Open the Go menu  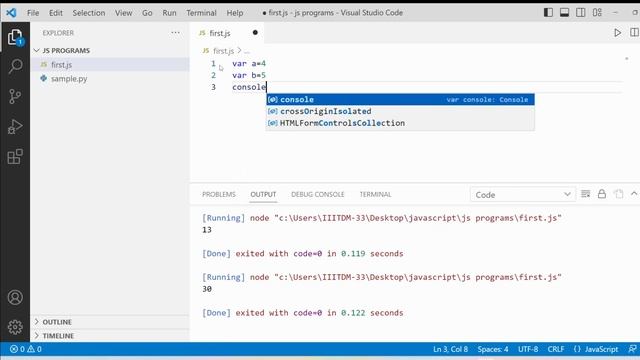point(147,13)
